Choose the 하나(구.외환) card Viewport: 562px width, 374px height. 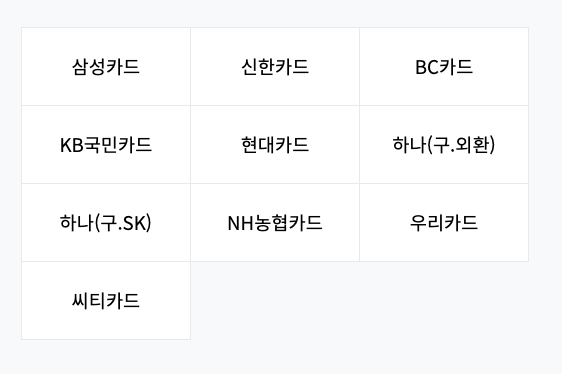pyautogui.click(x=444, y=145)
